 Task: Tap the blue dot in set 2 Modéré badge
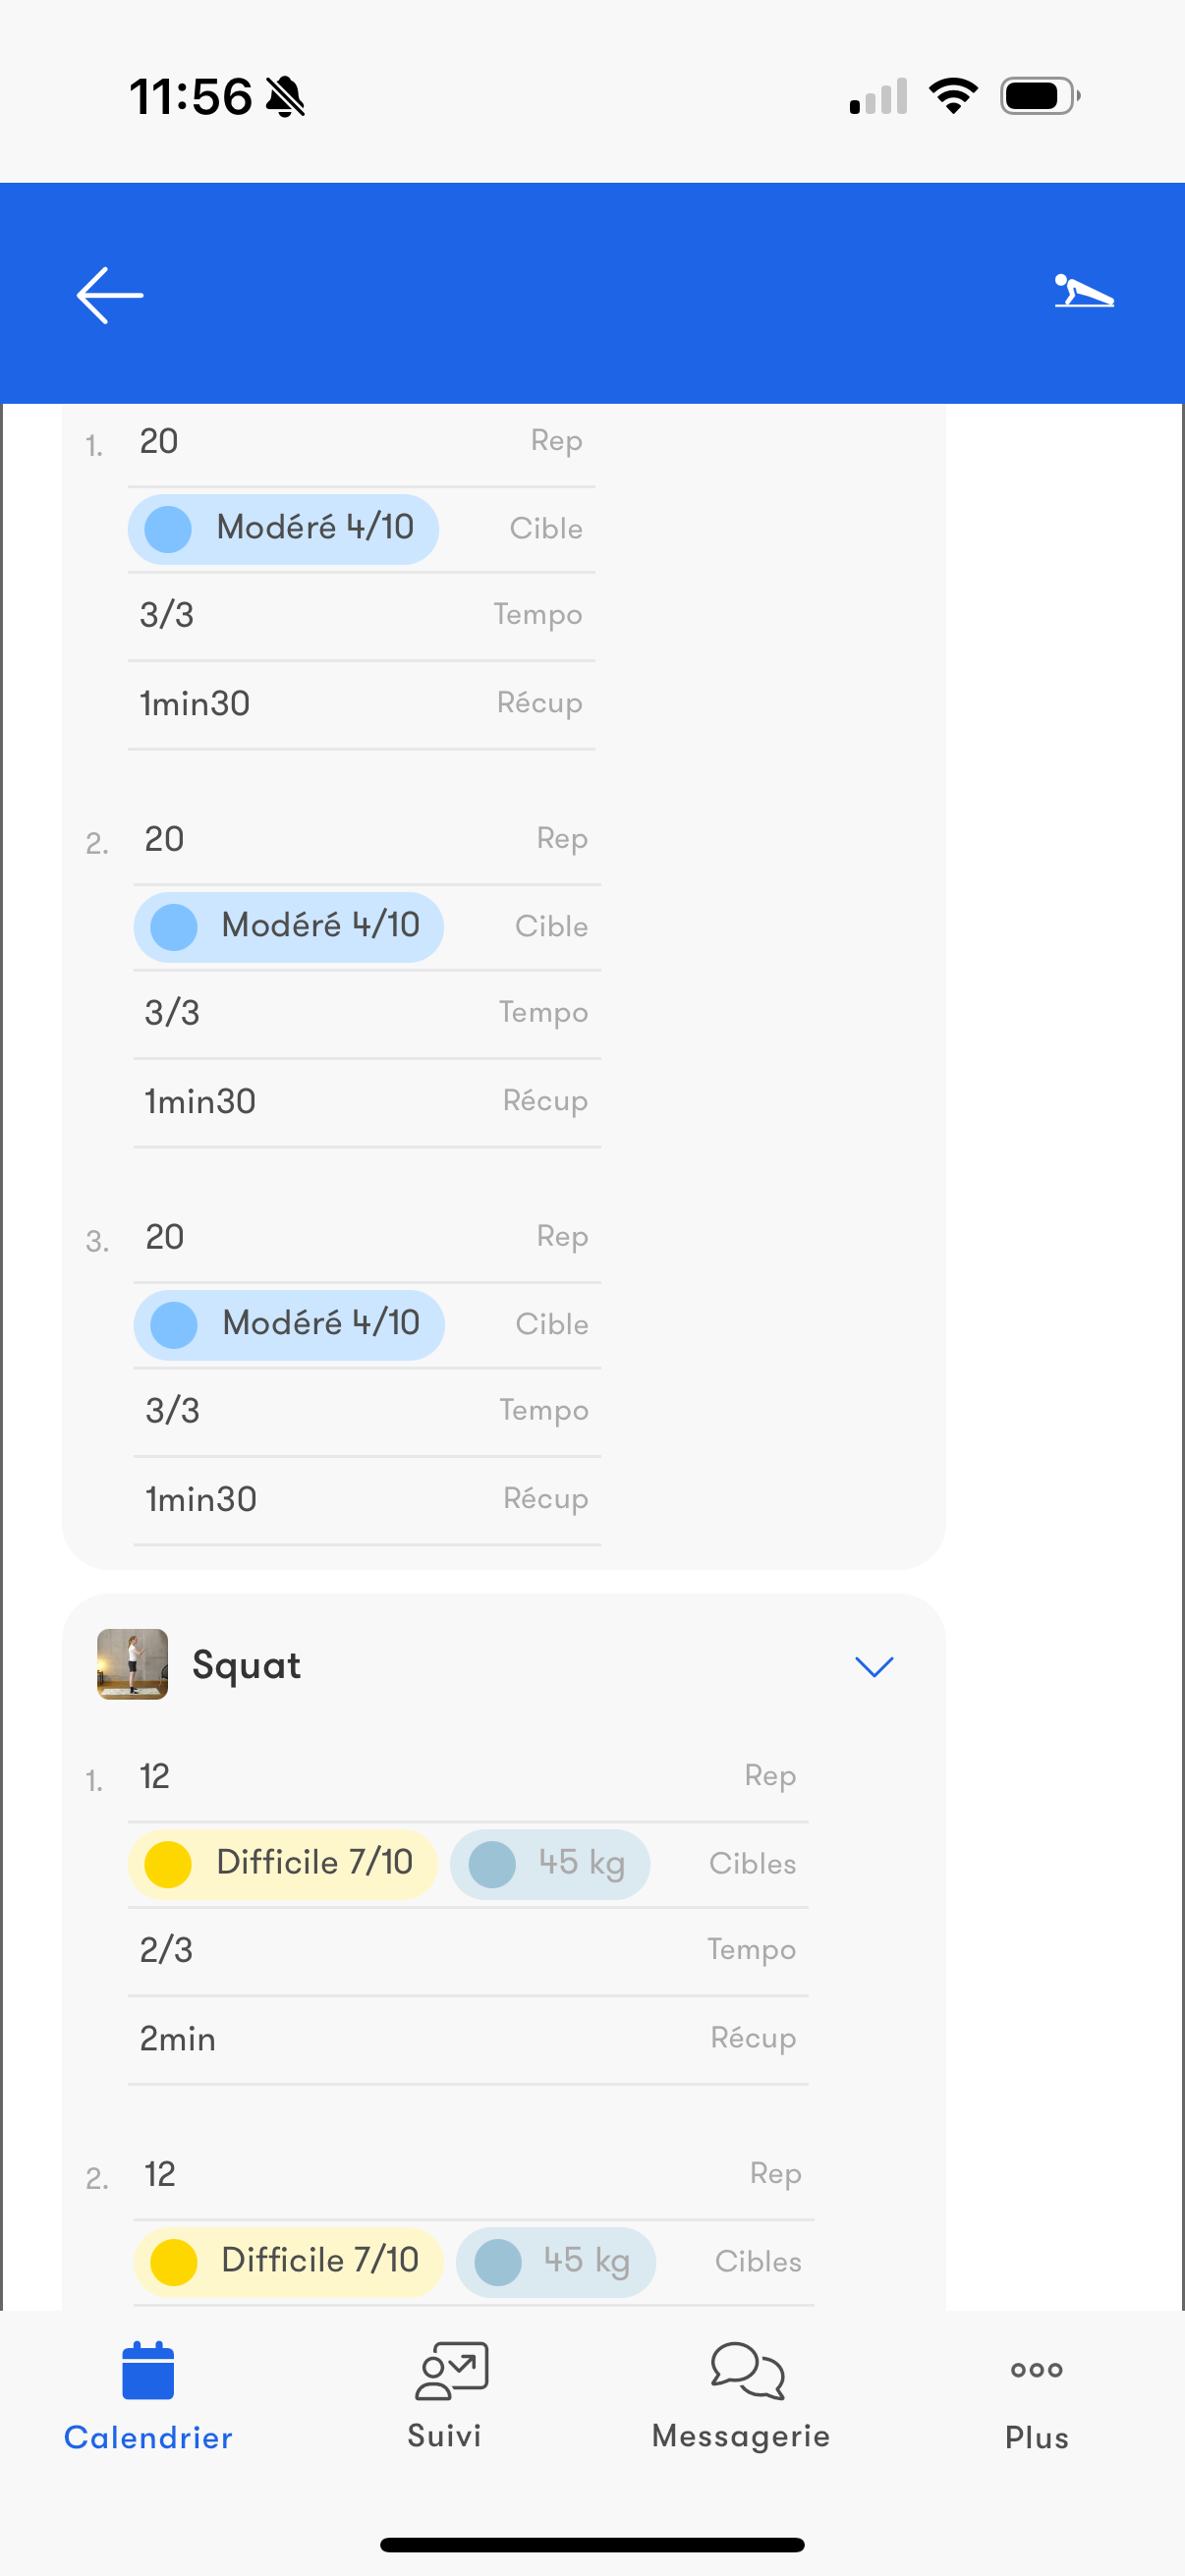(x=174, y=927)
